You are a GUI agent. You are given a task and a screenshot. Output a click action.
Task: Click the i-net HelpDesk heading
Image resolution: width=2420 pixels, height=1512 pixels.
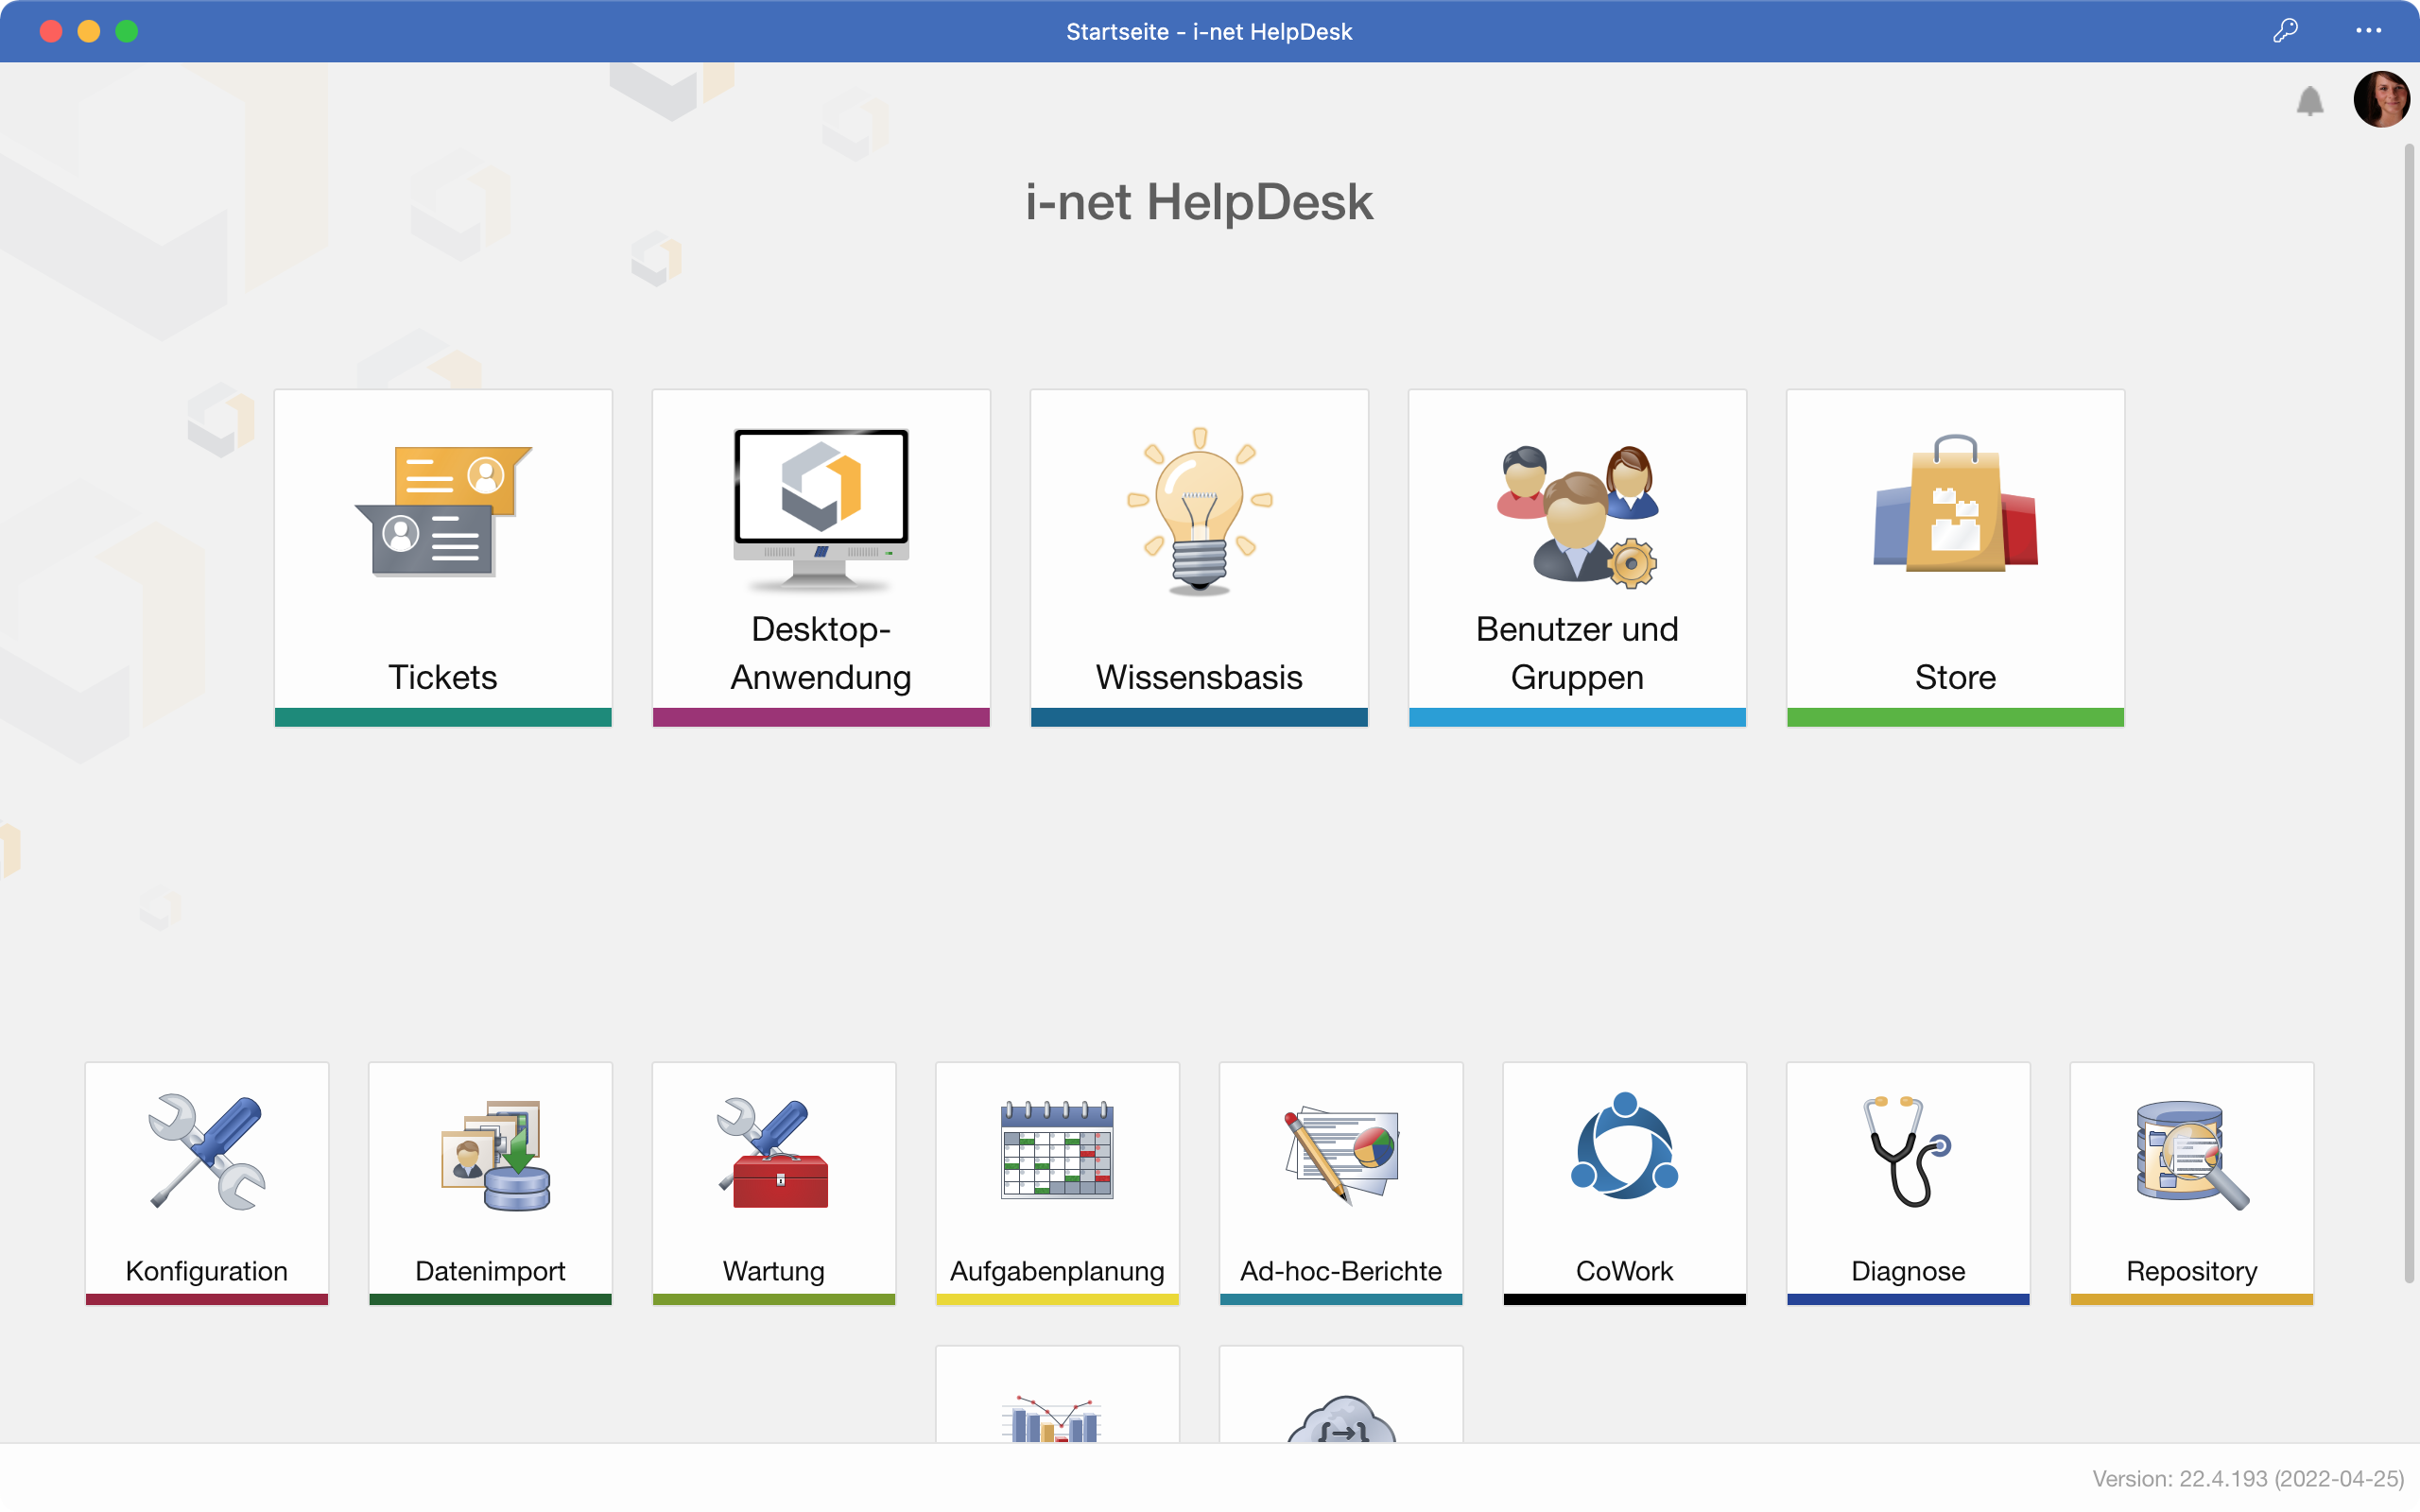pos(1199,202)
